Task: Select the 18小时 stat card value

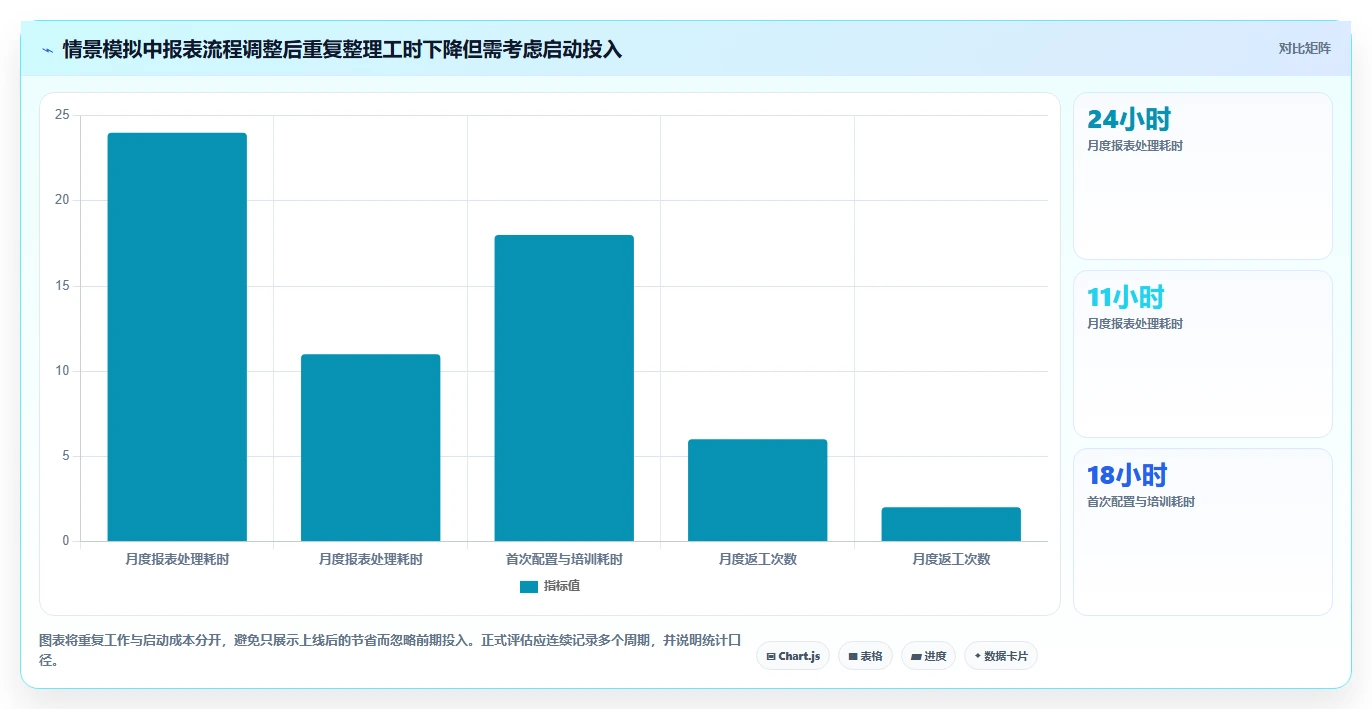Action: (x=1127, y=476)
